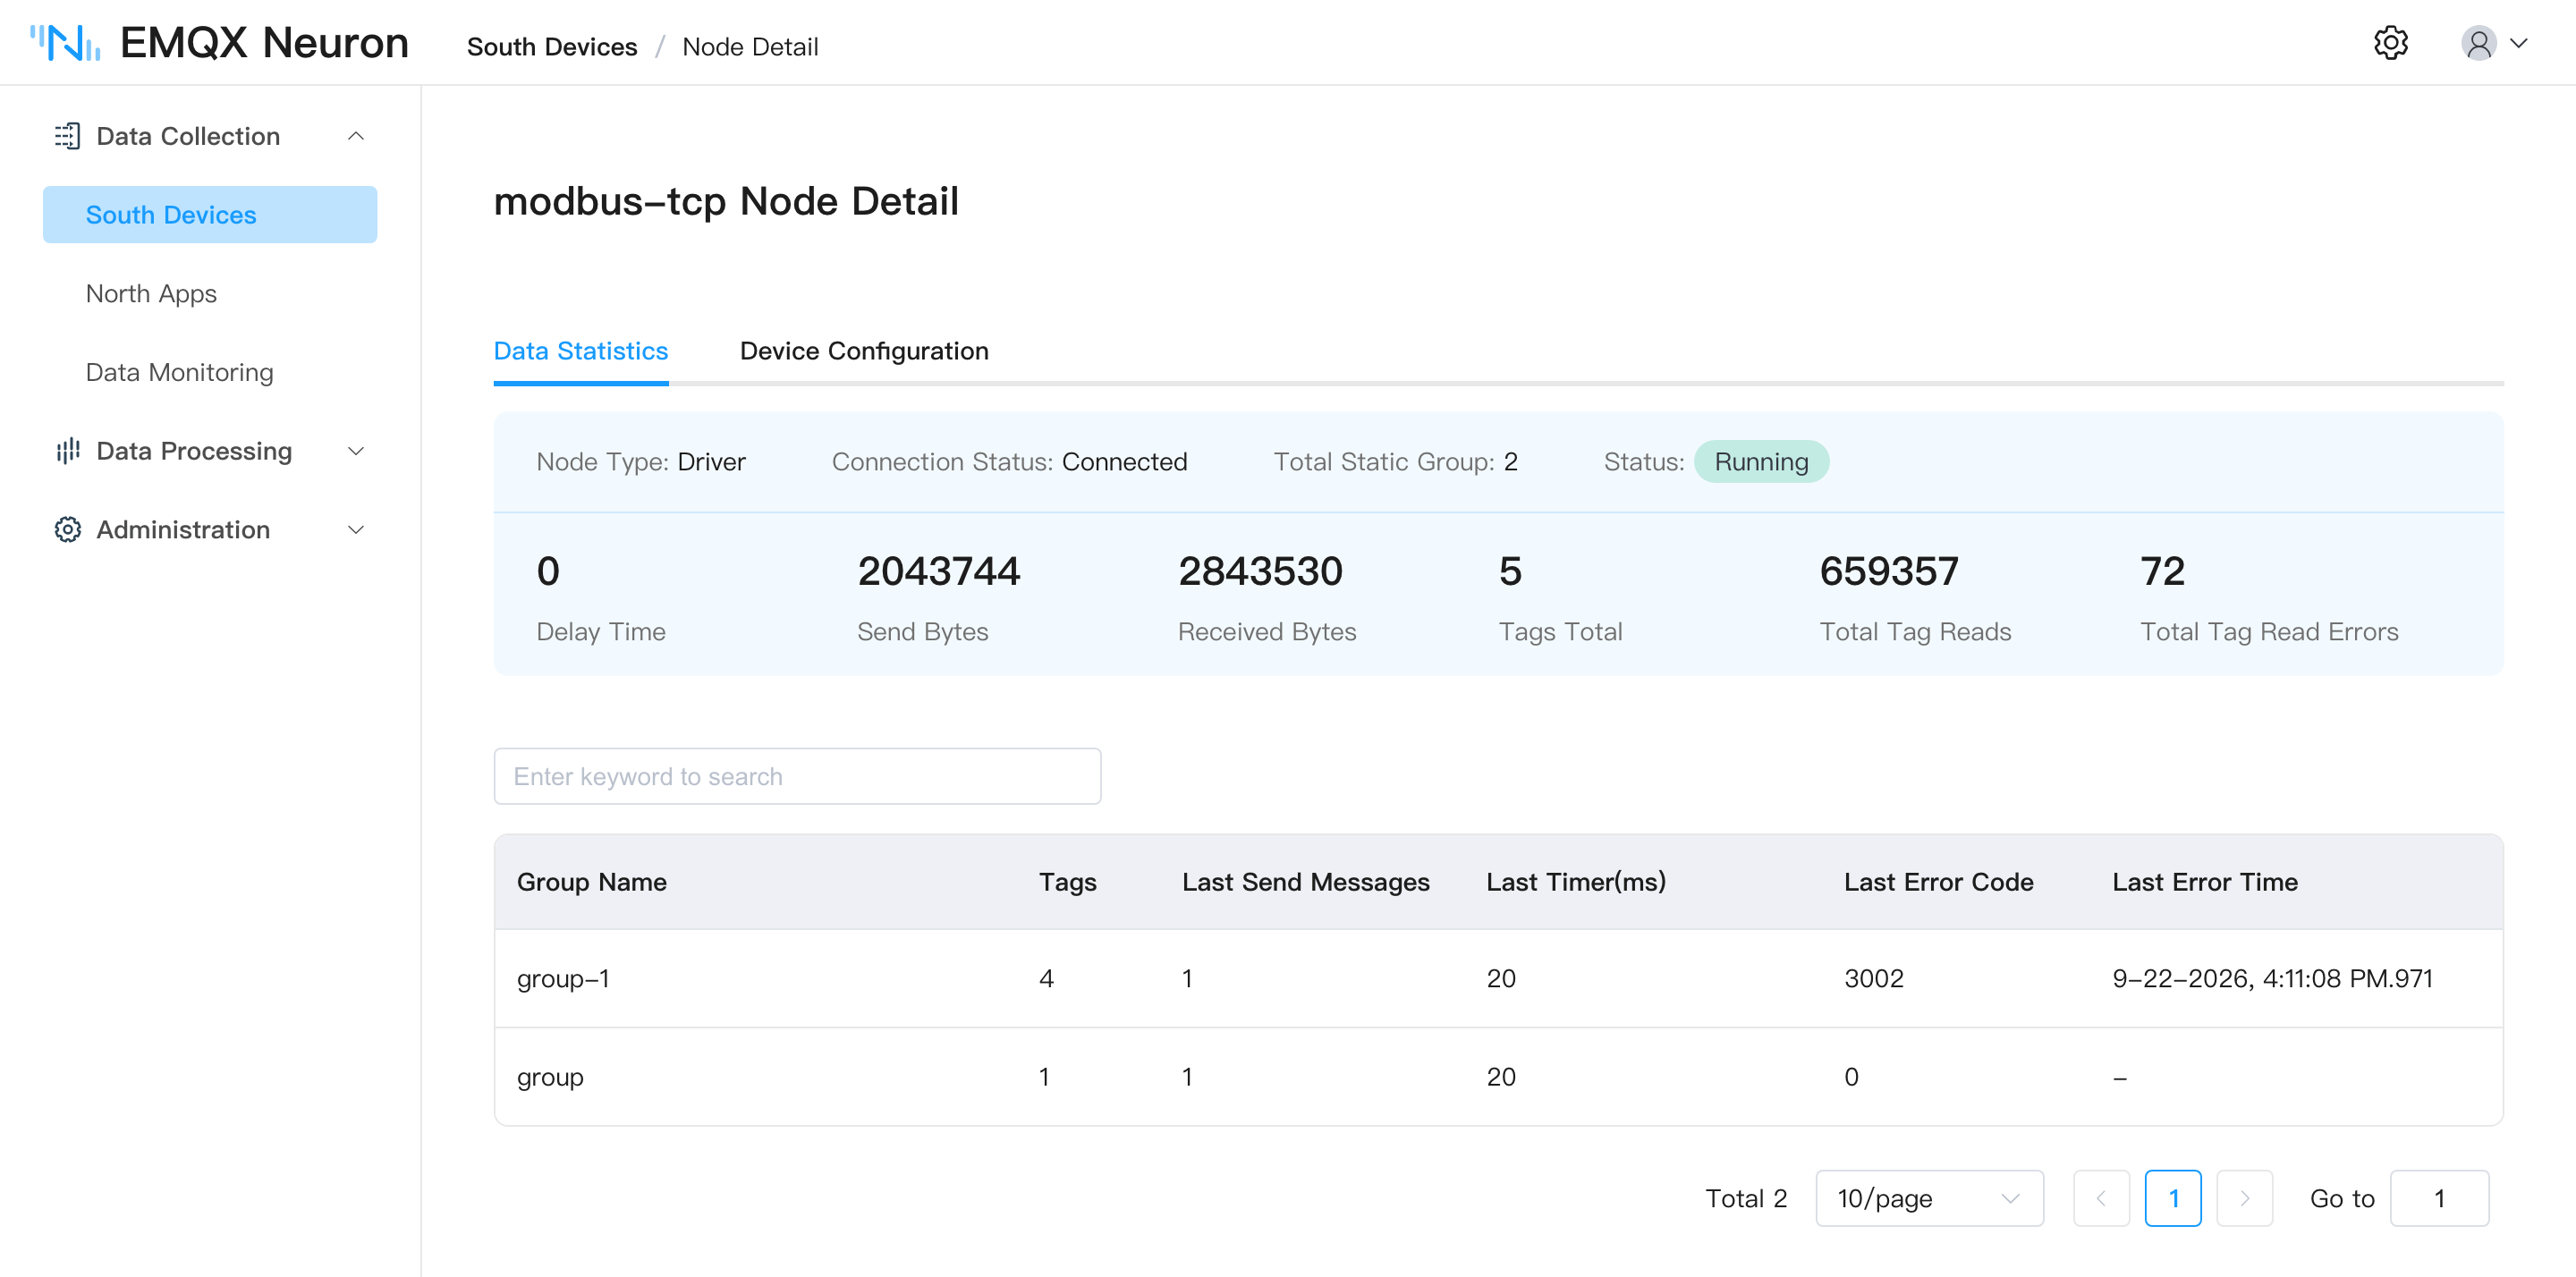This screenshot has width=2576, height=1277.
Task: Click the Last Error Code column header
Action: [x=1938, y=882]
